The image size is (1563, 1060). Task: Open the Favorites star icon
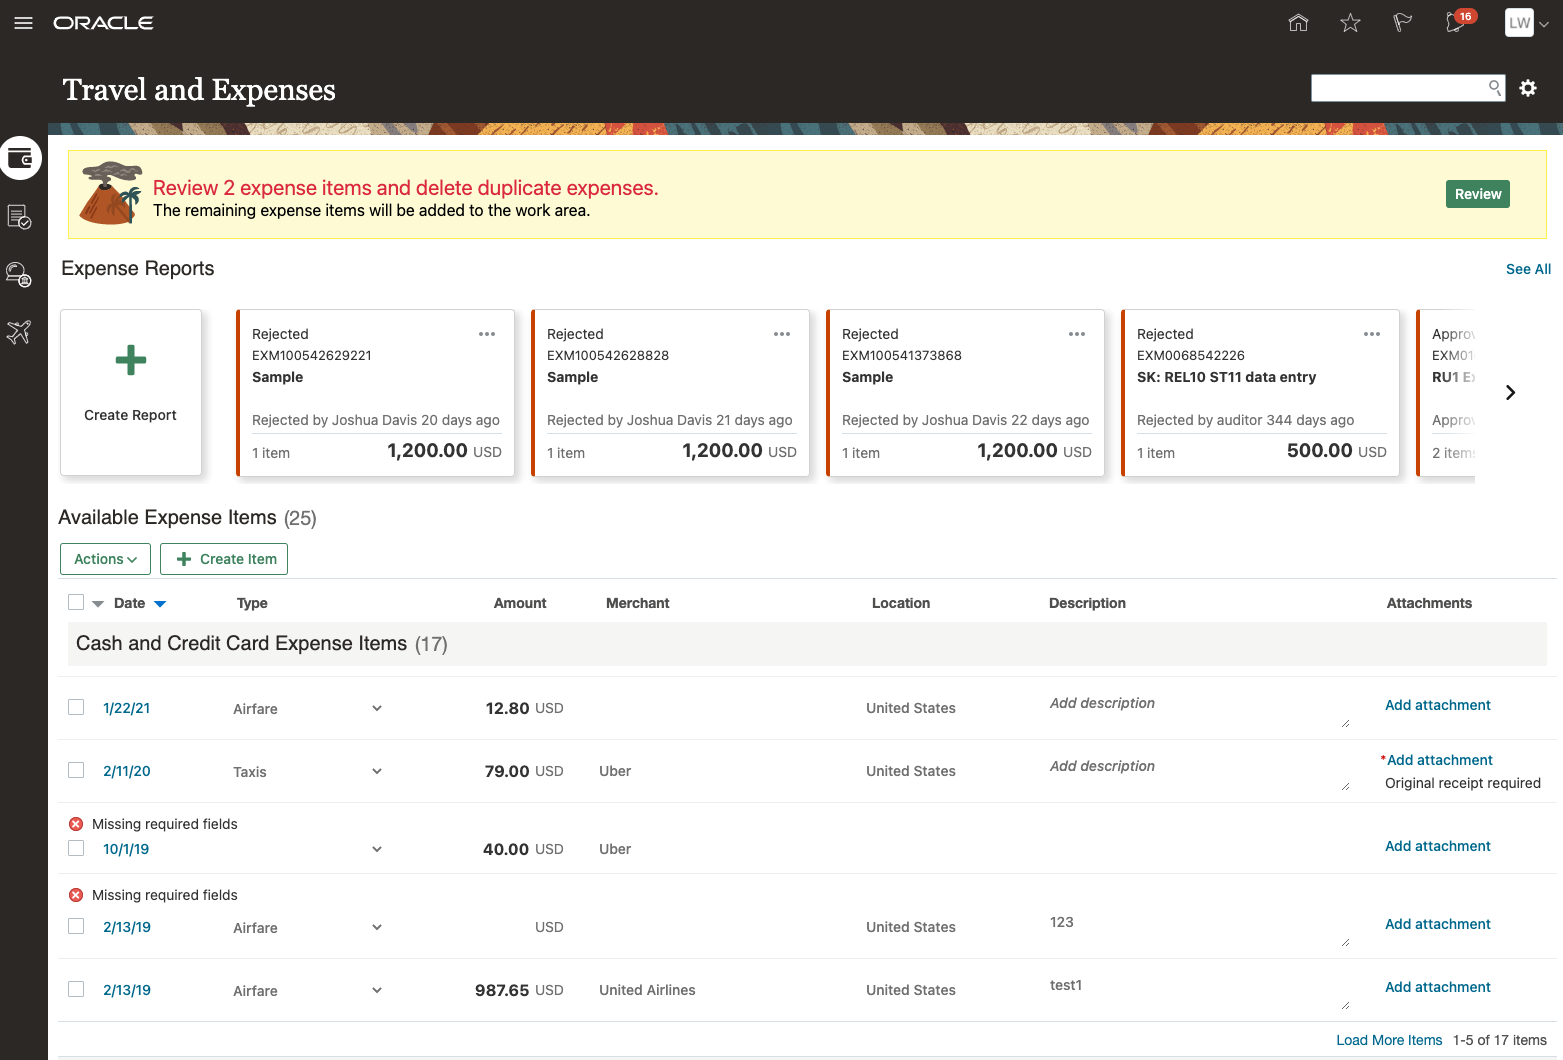tap(1350, 23)
